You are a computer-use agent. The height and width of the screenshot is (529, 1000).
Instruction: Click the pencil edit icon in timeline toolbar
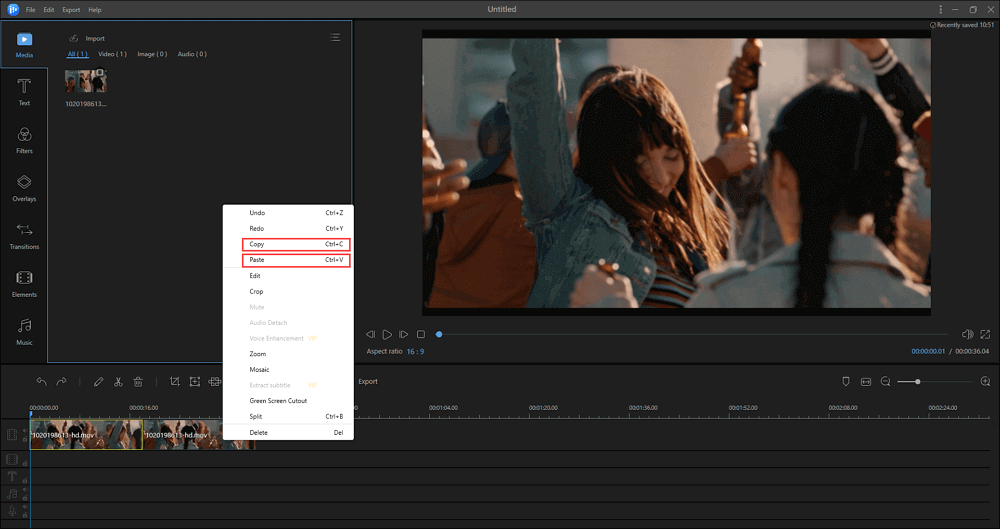click(98, 382)
